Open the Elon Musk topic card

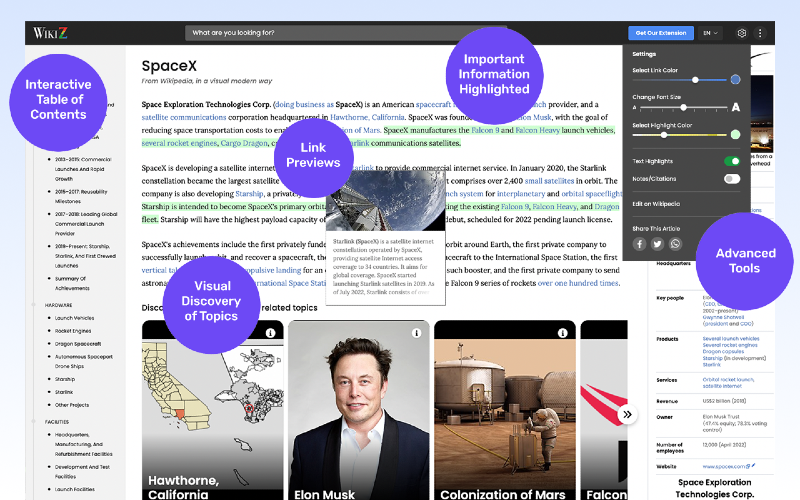(x=358, y=410)
